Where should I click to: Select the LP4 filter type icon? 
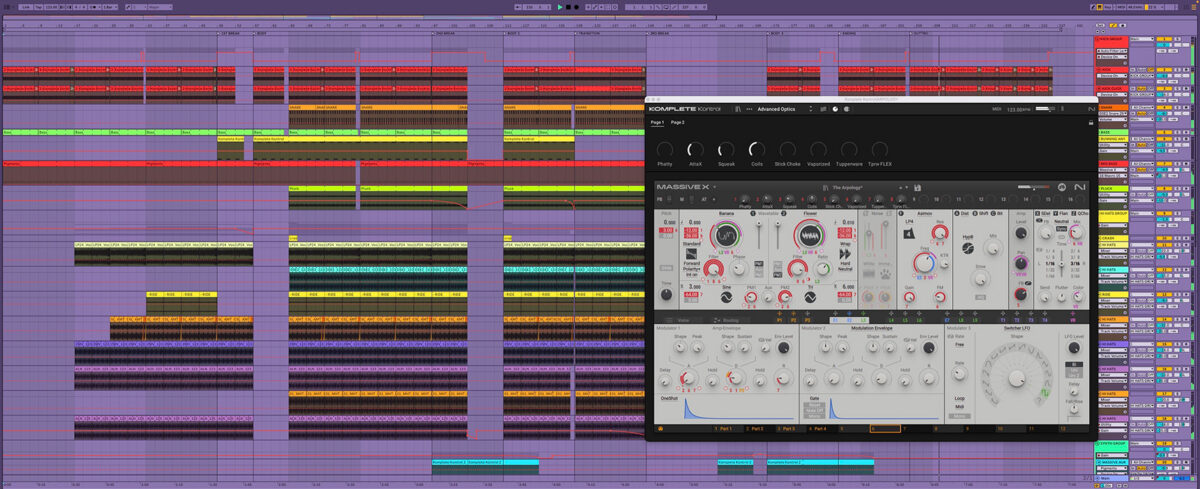pyautogui.click(x=908, y=233)
